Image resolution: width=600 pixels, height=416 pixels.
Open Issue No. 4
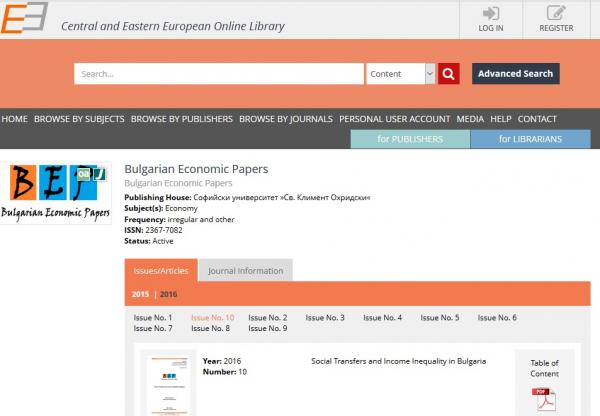coord(382,318)
